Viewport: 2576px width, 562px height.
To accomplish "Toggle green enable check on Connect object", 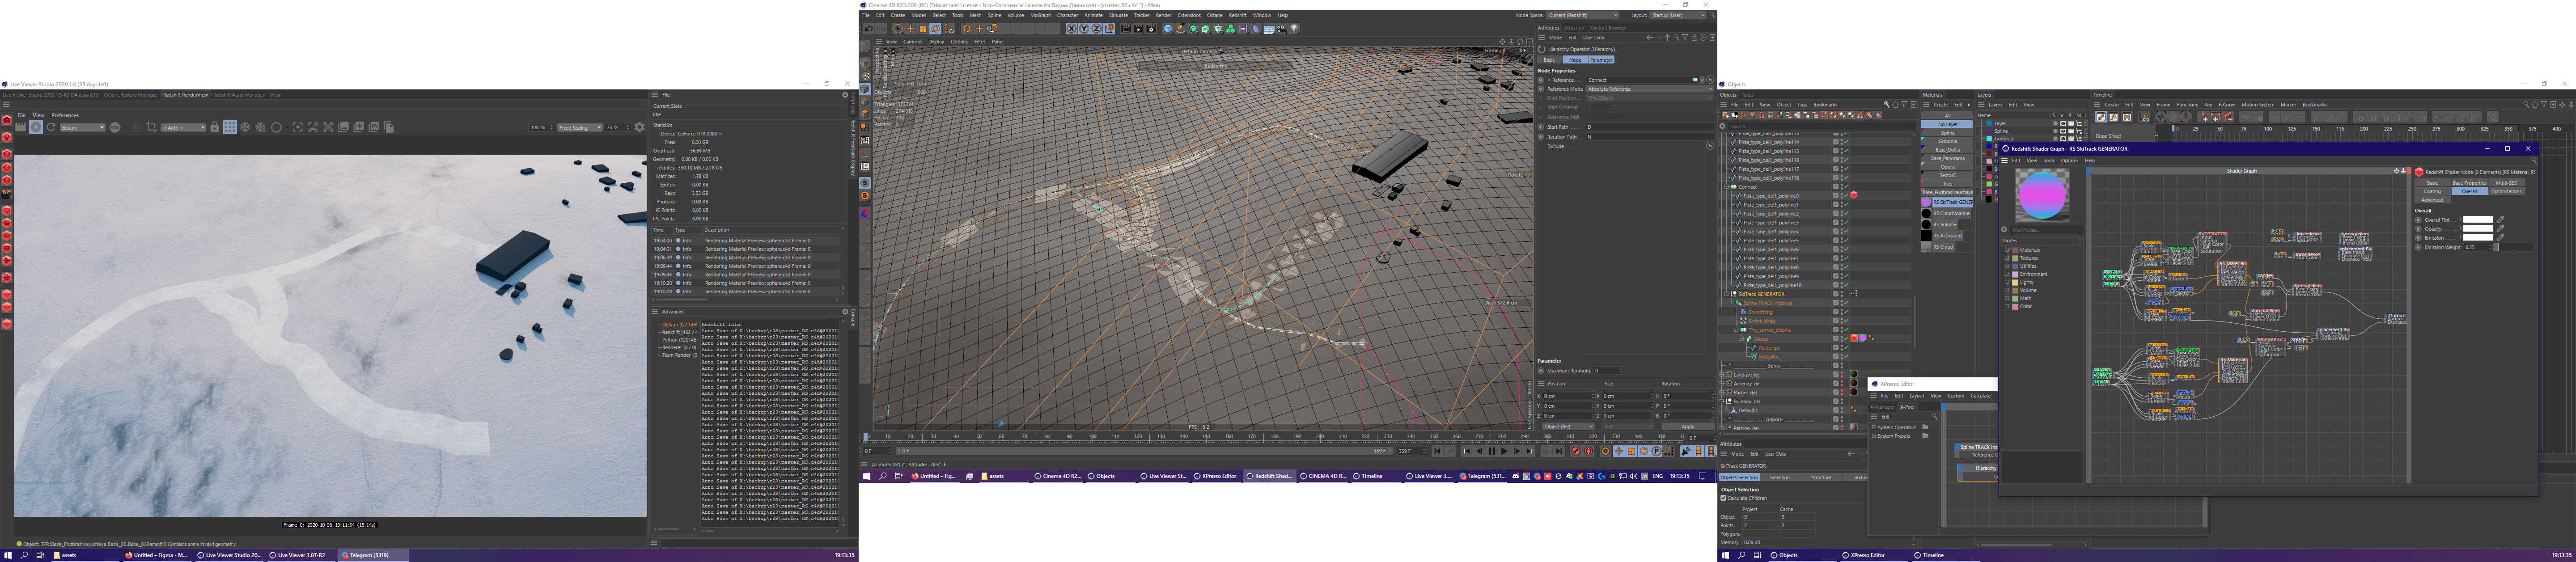I will tap(1846, 187).
